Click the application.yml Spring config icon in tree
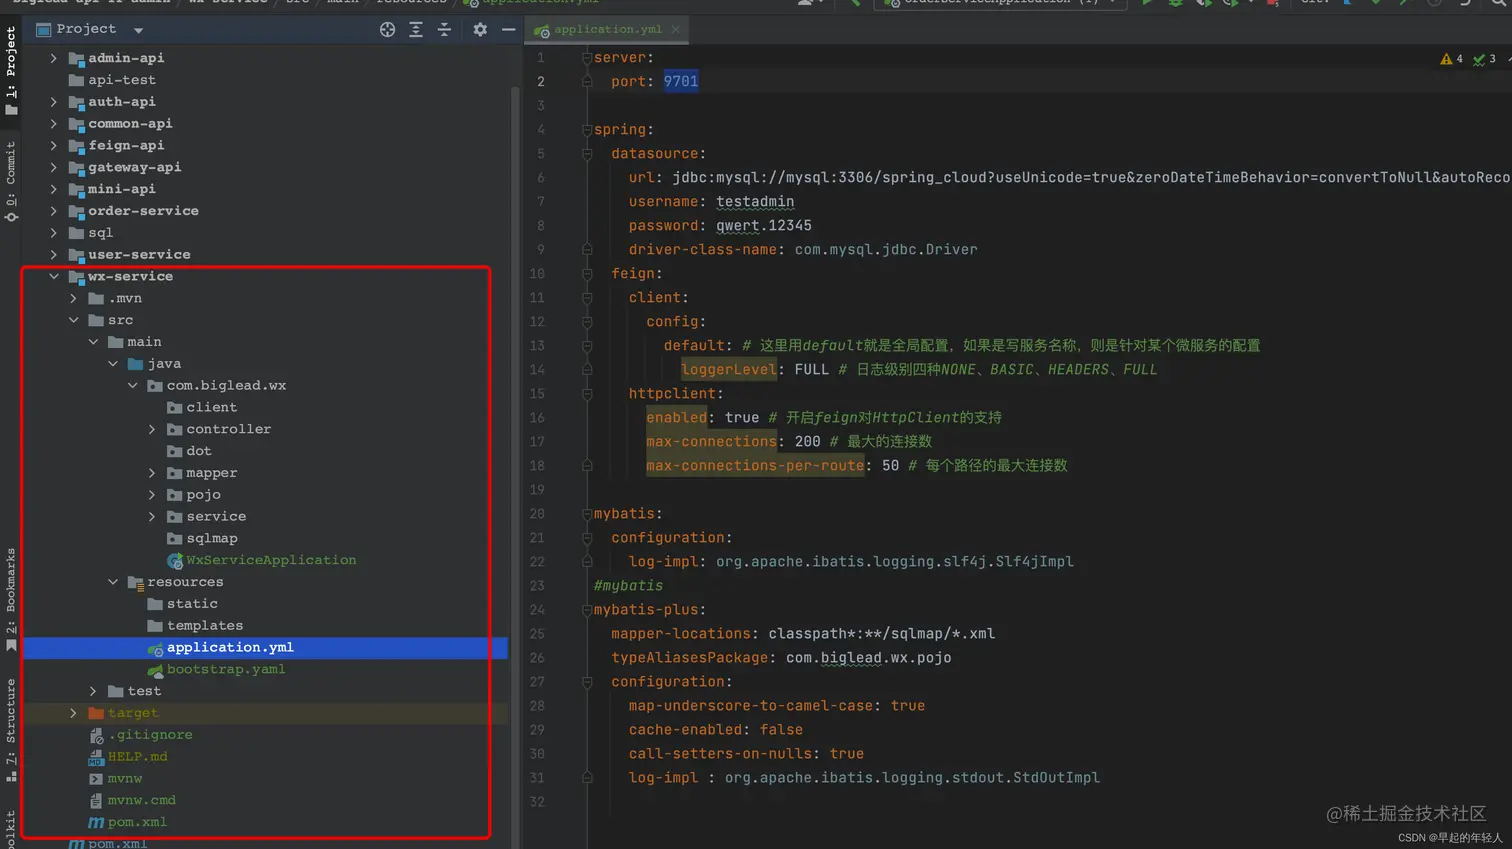This screenshot has width=1512, height=849. tap(155, 648)
